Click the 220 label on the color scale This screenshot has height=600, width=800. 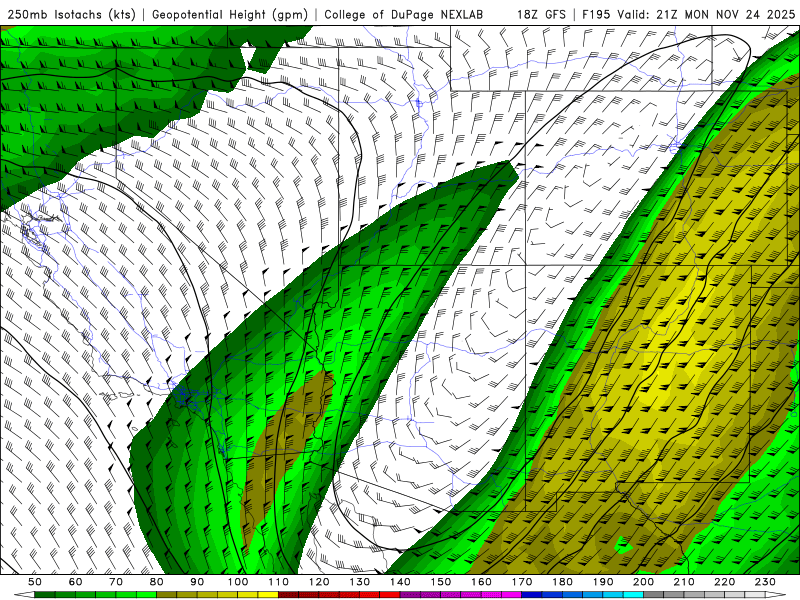(724, 582)
